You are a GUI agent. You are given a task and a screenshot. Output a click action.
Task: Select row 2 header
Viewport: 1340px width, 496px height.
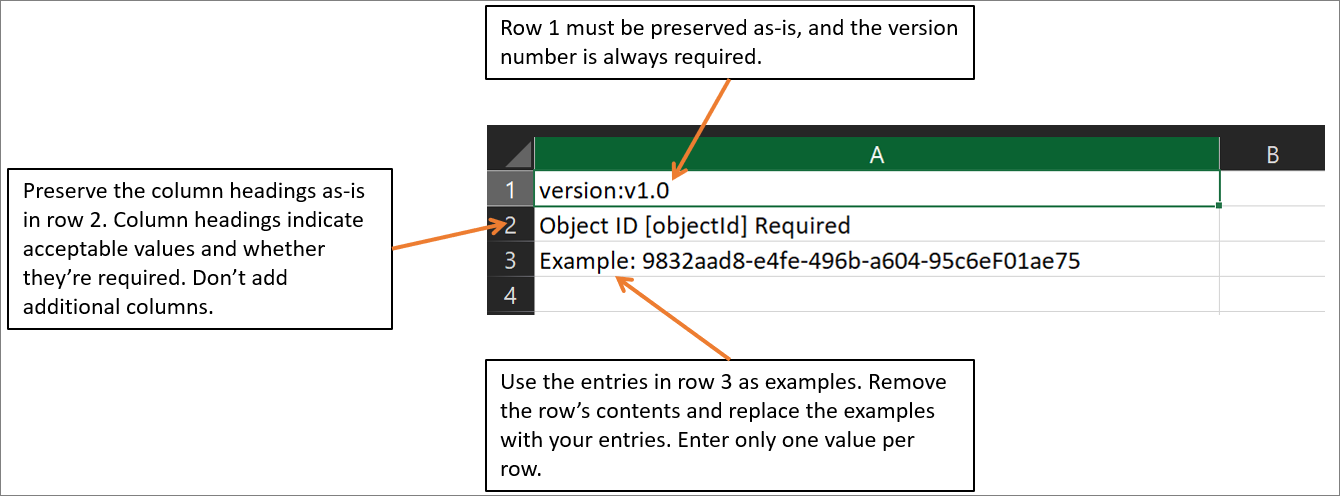point(511,224)
